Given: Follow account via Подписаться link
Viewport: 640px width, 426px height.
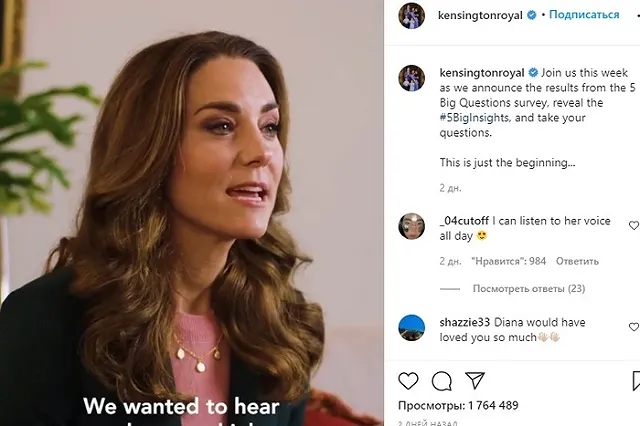Looking at the screenshot, I should click(x=584, y=15).
